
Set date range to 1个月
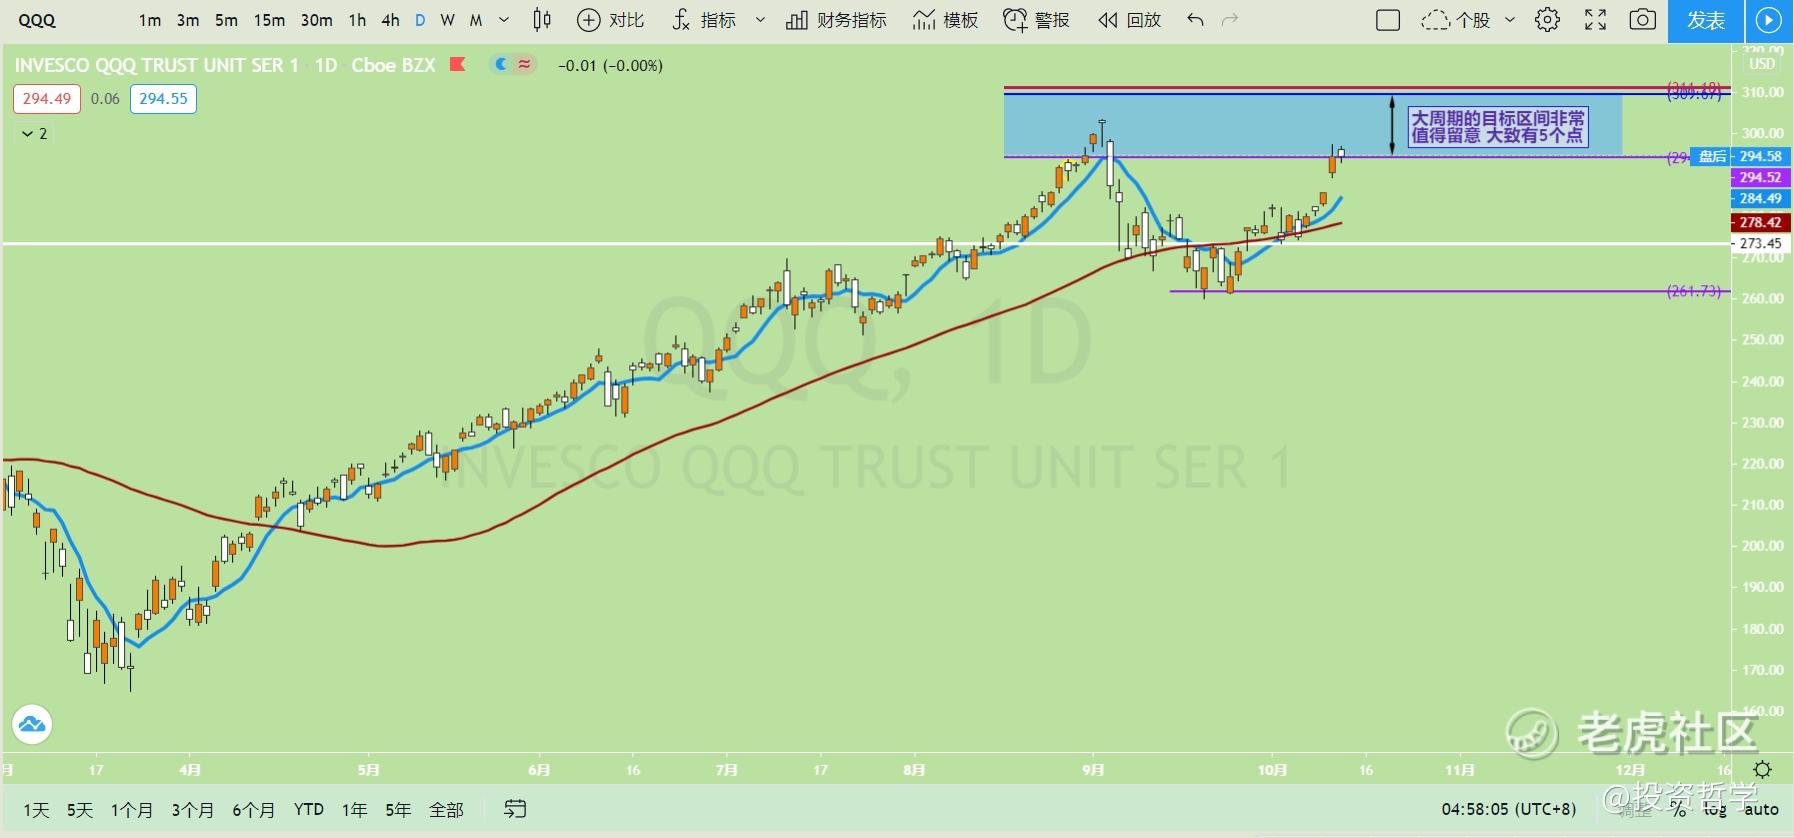point(132,809)
